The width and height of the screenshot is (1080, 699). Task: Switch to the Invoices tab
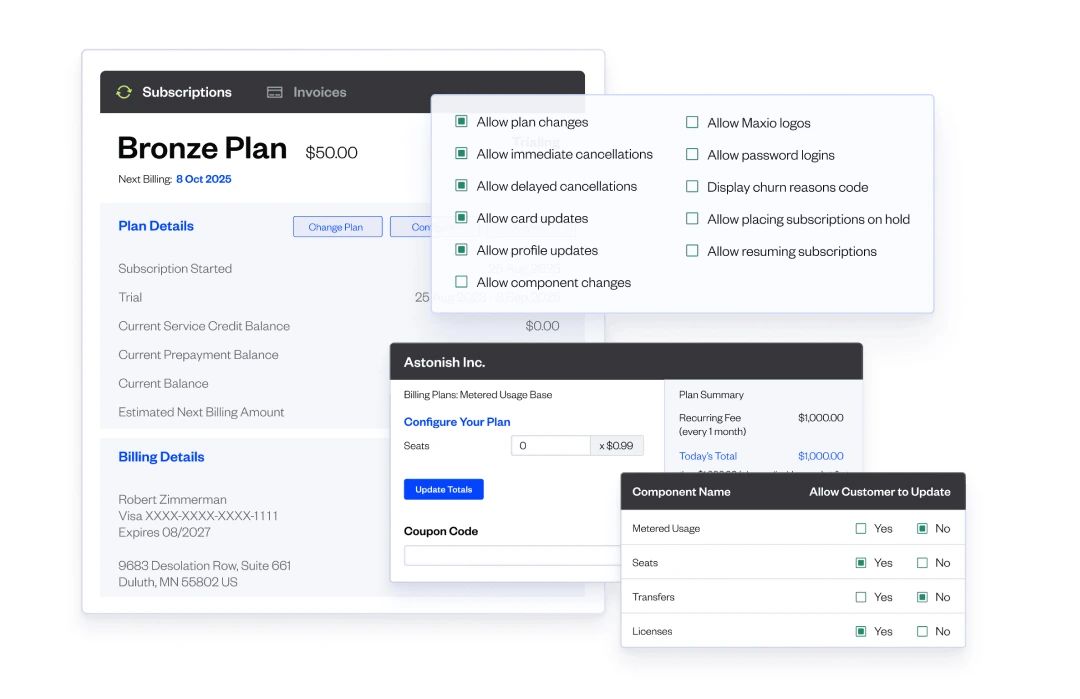click(x=317, y=92)
